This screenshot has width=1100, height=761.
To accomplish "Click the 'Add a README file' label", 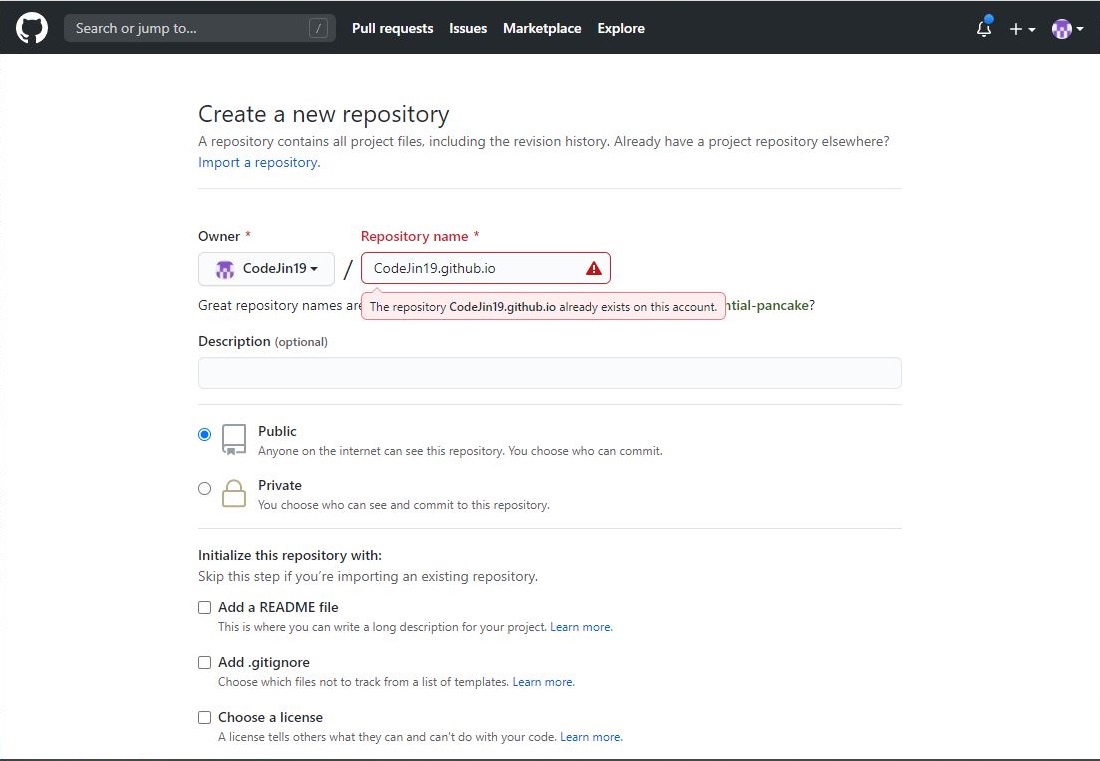I will point(278,607).
